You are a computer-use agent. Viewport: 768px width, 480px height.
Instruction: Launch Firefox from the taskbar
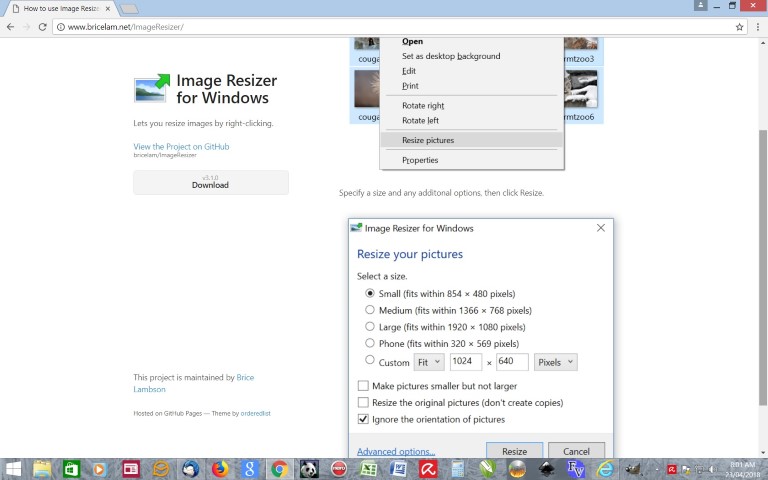click(220, 469)
